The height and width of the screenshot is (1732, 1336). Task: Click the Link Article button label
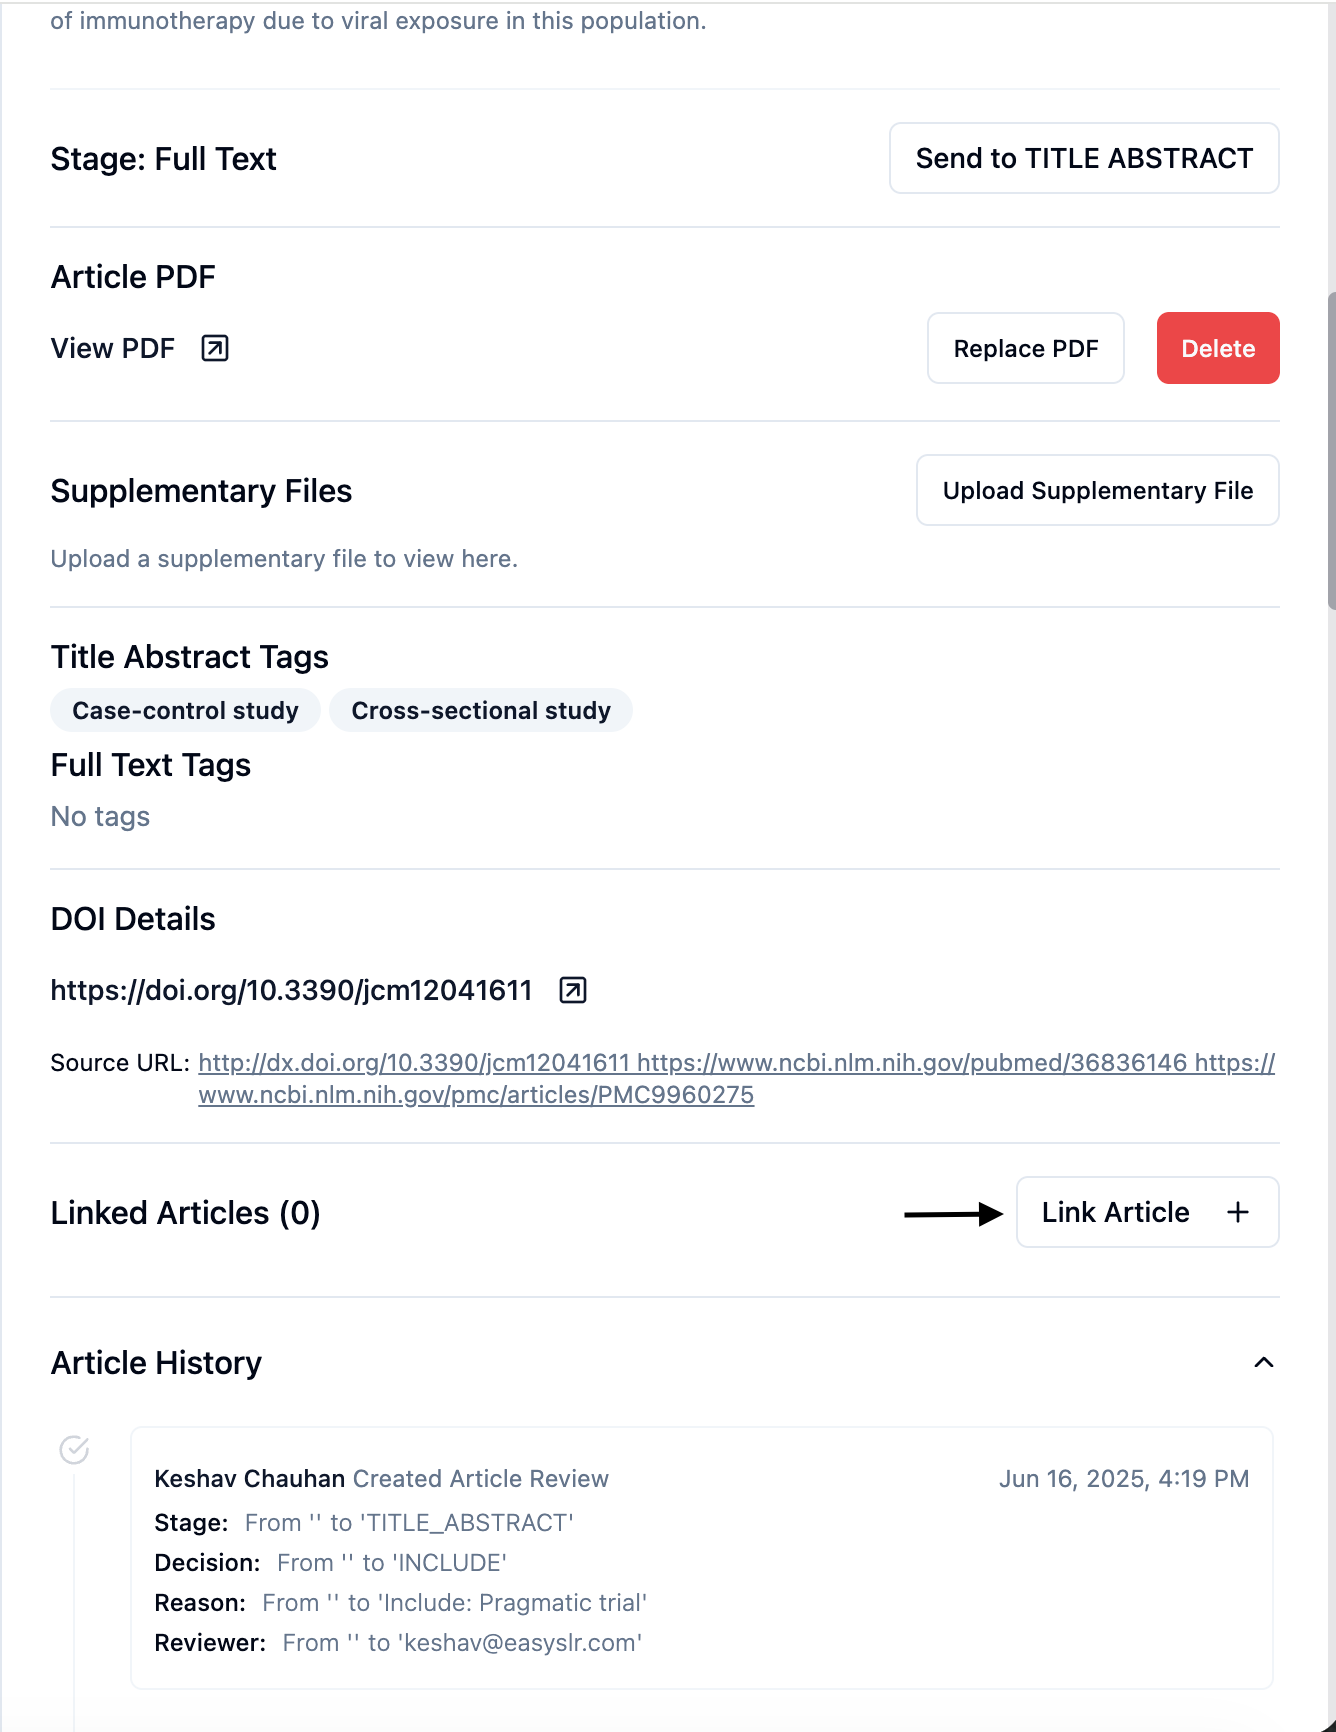1115,1212
